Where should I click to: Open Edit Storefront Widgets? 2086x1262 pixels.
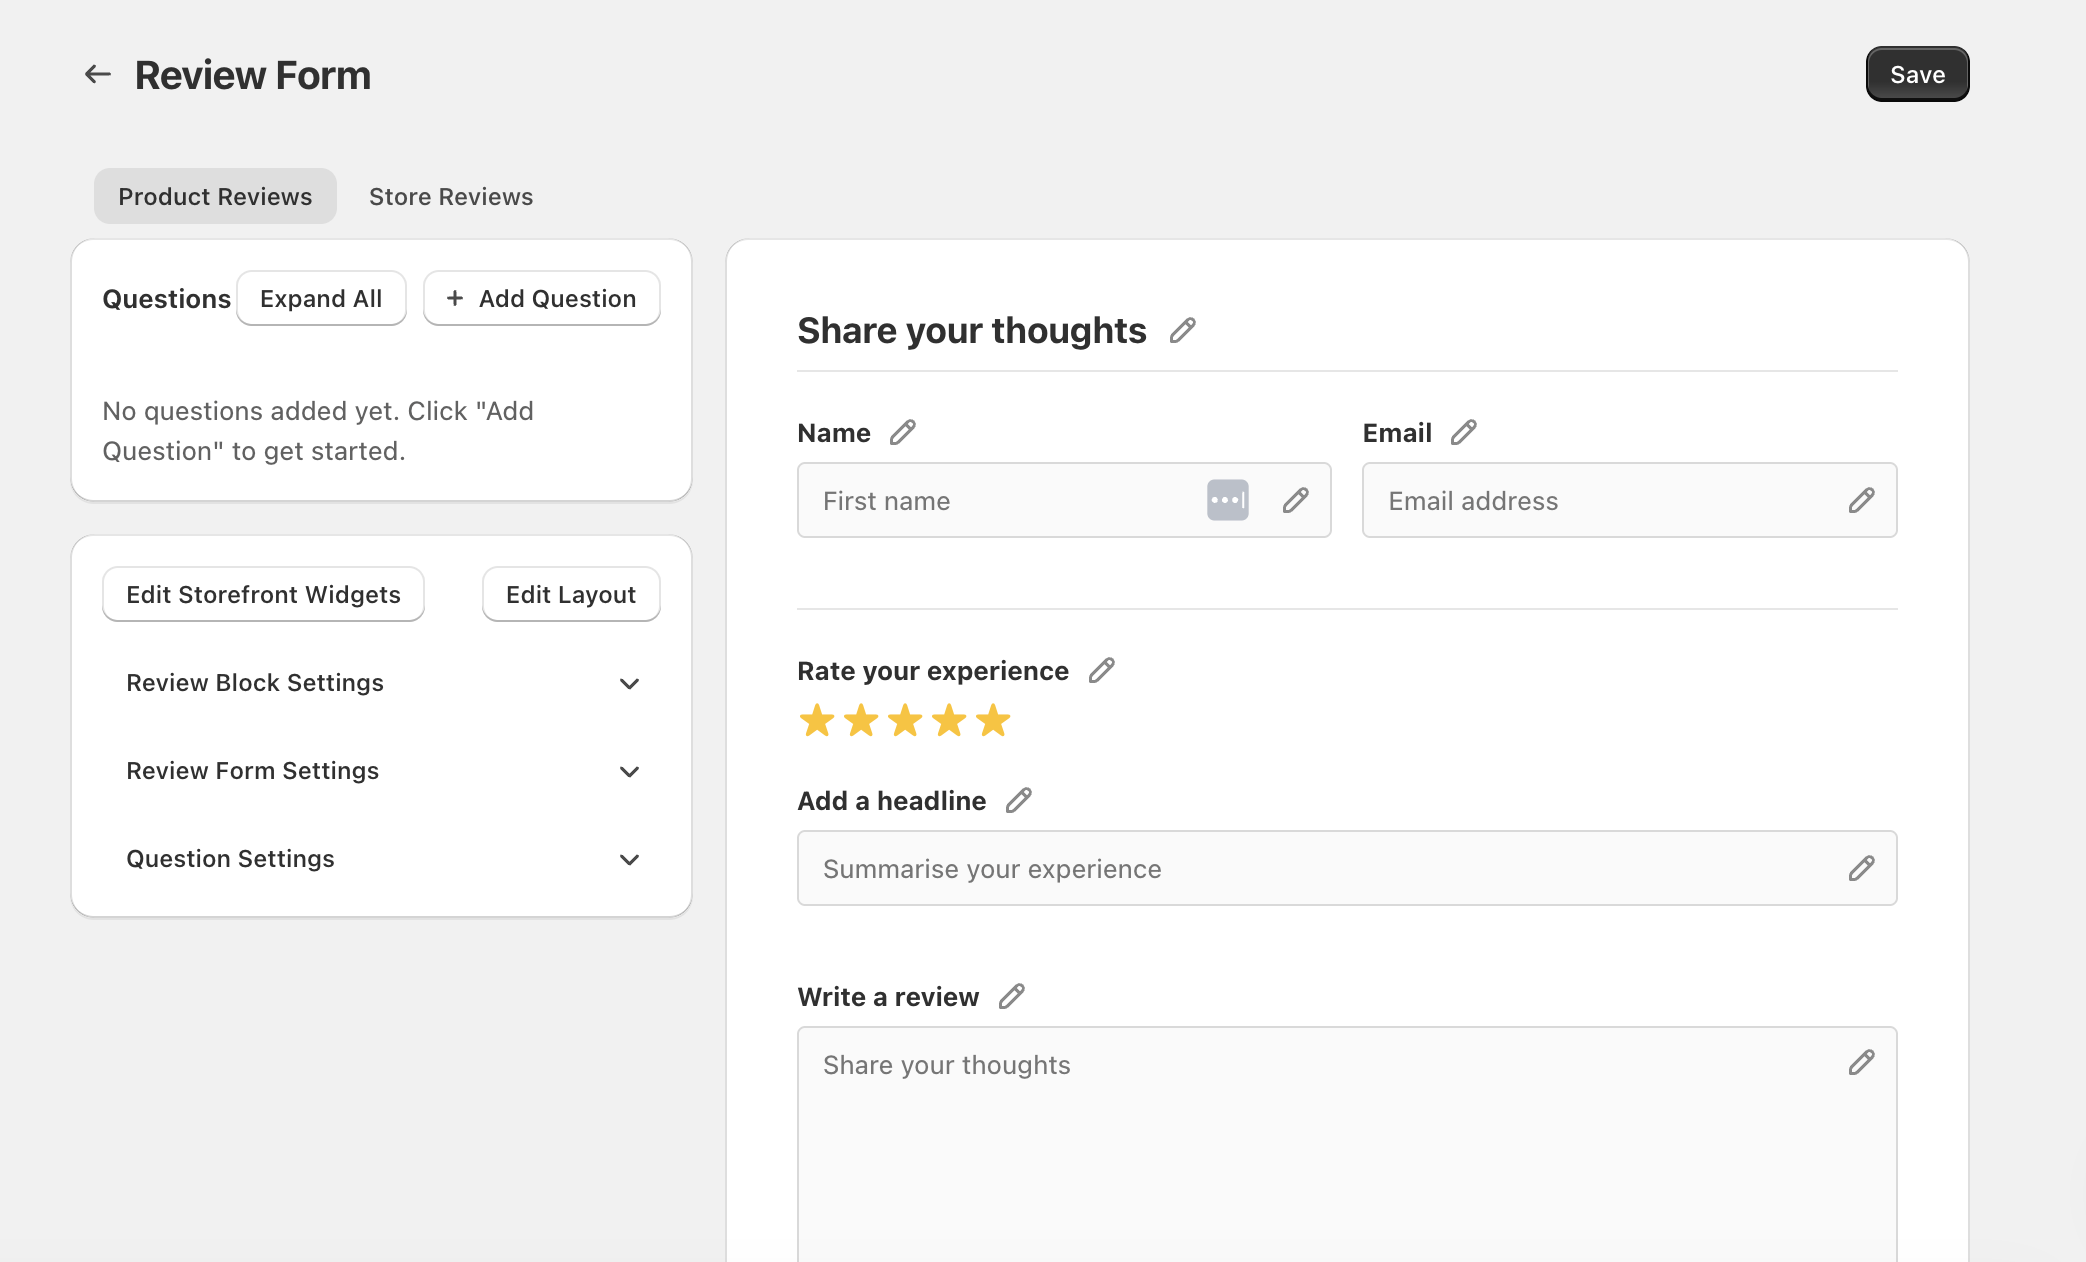262,594
